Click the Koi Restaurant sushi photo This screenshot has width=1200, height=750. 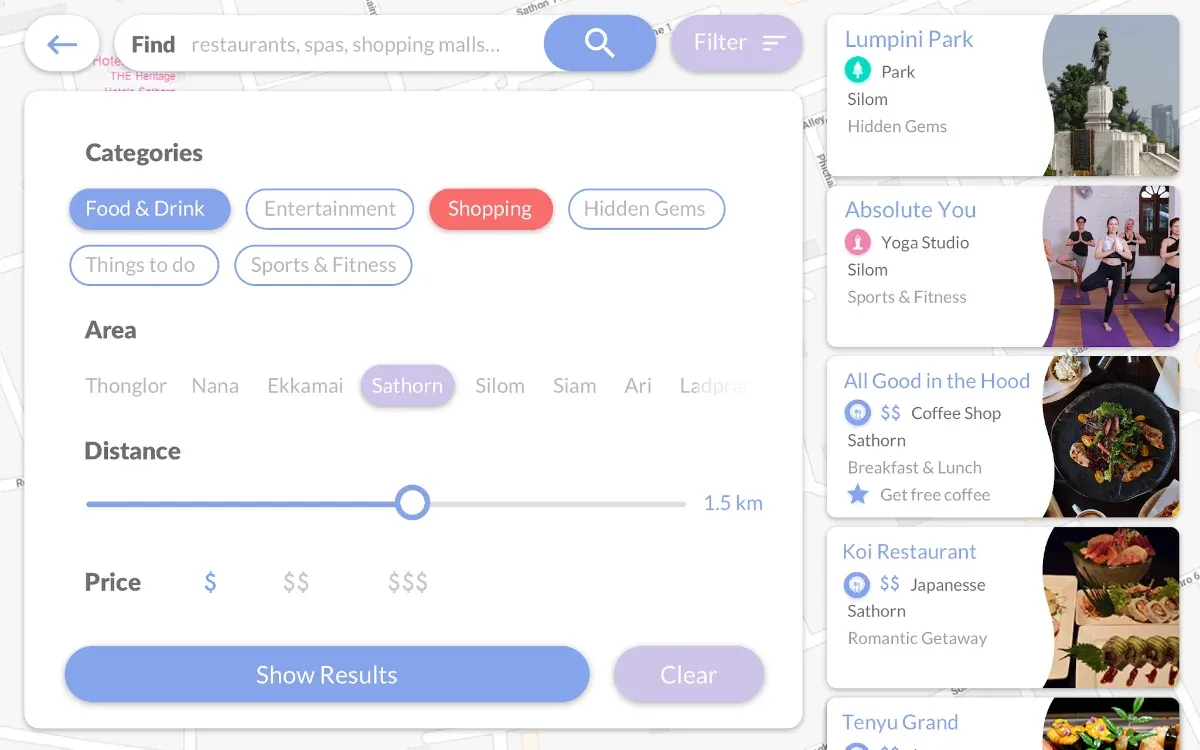1112,608
